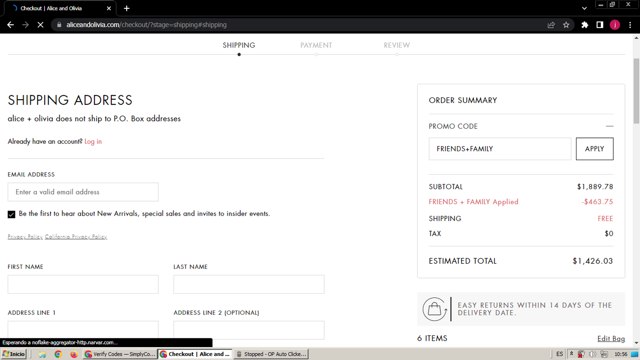Click the Checkout | Alice and Olivia taskbar button
640x360 pixels.
pyautogui.click(x=196, y=354)
